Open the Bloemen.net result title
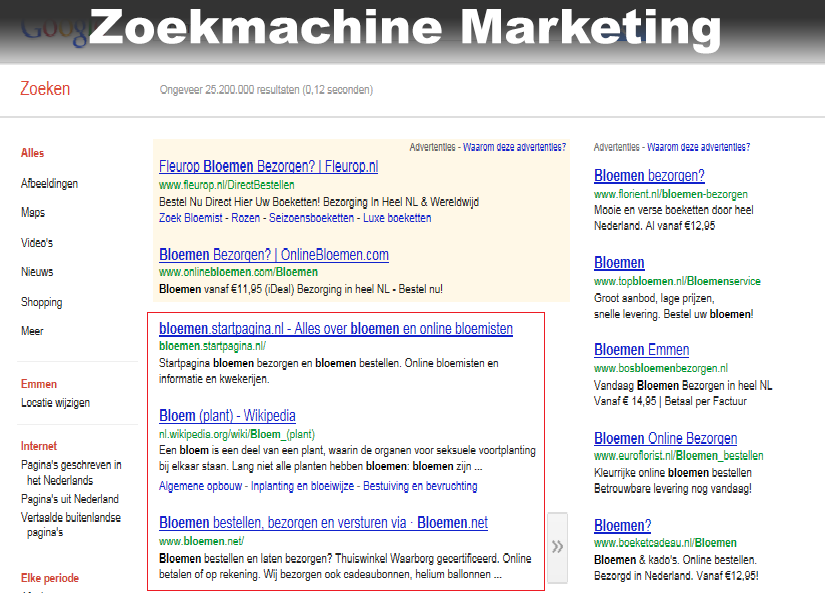Screen dimensions: 825x593 coord(323,522)
